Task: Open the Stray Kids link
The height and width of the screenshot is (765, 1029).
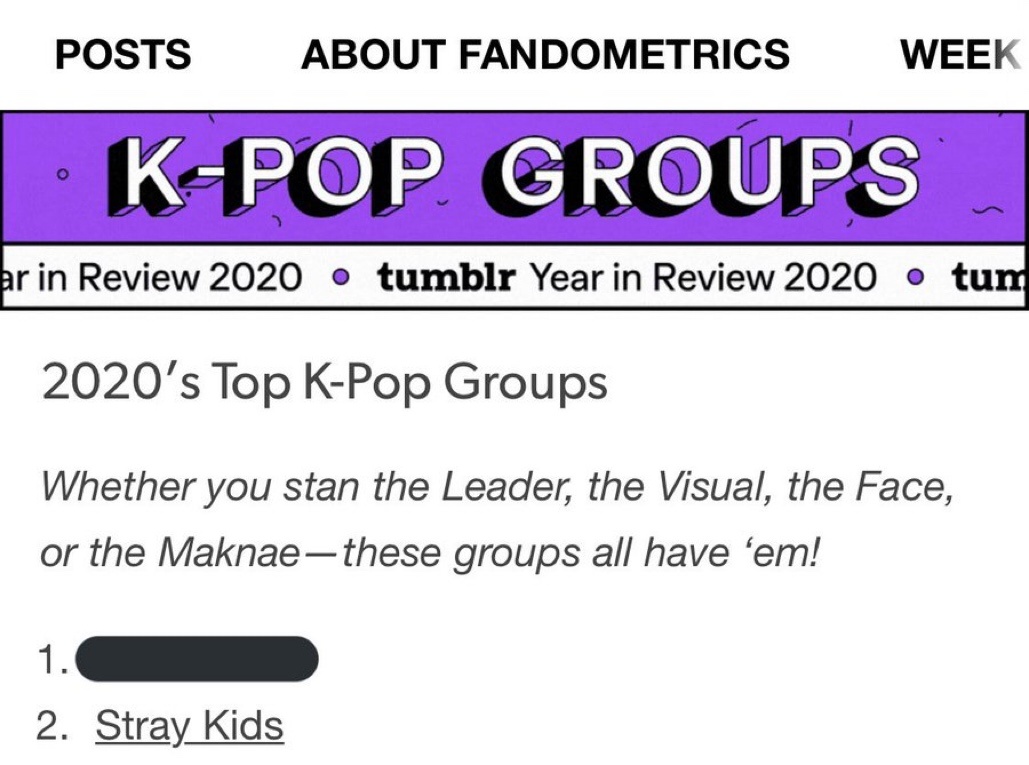Action: (x=190, y=726)
